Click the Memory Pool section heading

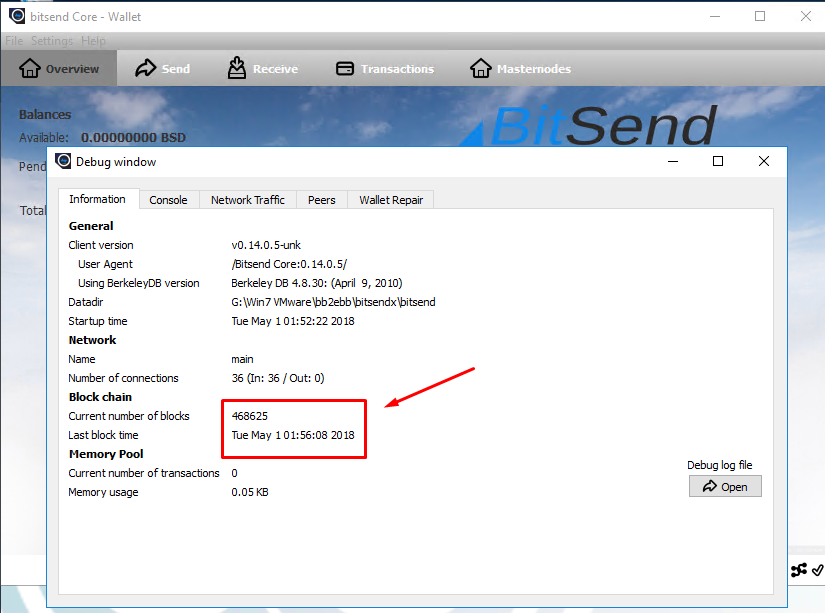click(106, 454)
